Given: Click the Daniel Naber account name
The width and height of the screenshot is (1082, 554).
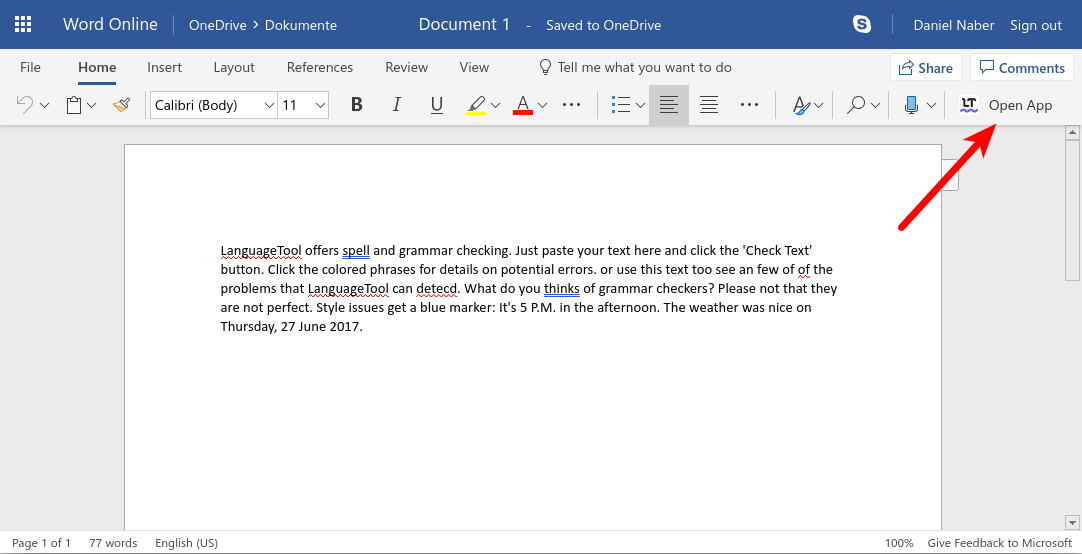Looking at the screenshot, I should tap(954, 26).
